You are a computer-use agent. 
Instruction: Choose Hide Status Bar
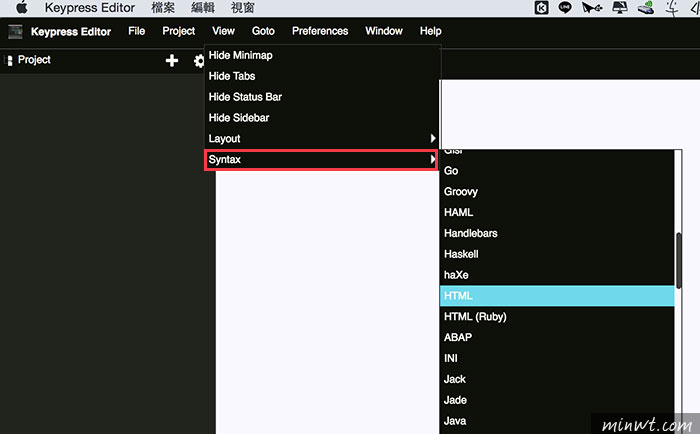click(x=321, y=97)
